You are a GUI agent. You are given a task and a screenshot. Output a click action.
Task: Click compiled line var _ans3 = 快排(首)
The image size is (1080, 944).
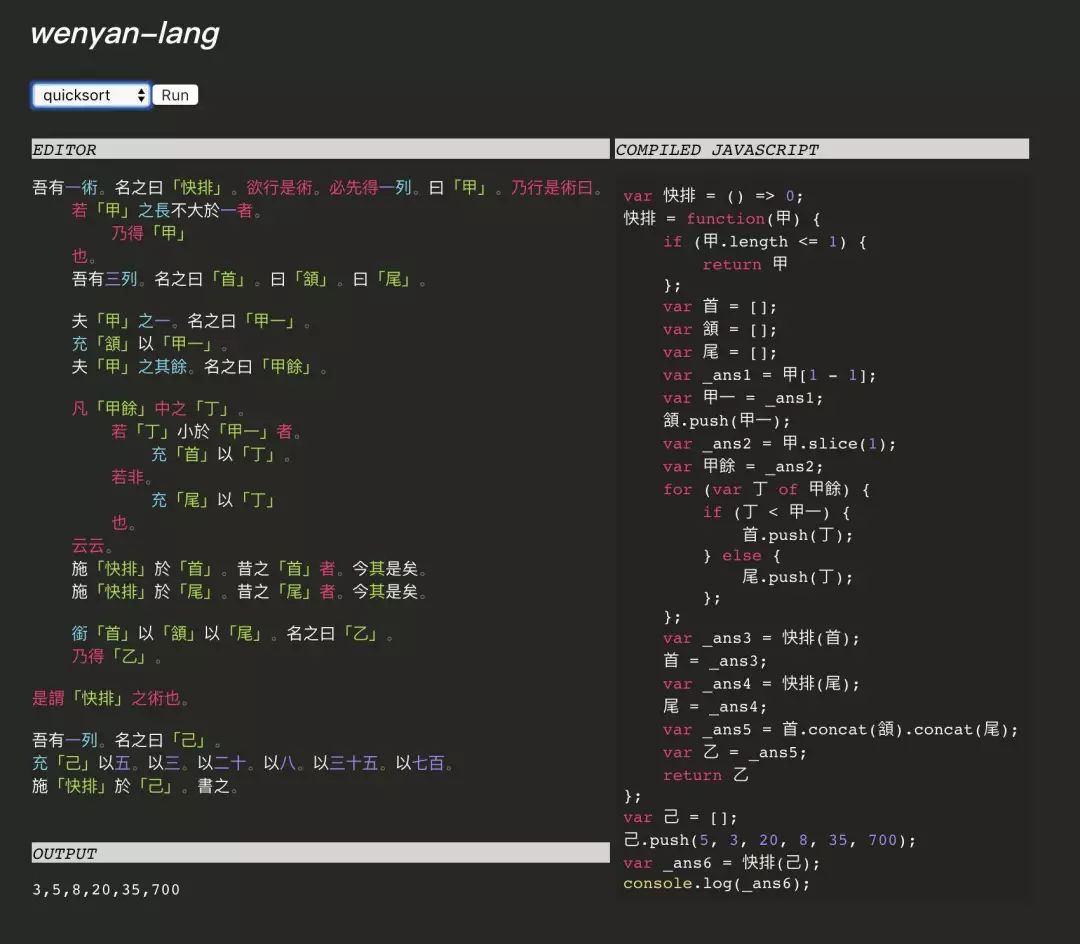[761, 638]
